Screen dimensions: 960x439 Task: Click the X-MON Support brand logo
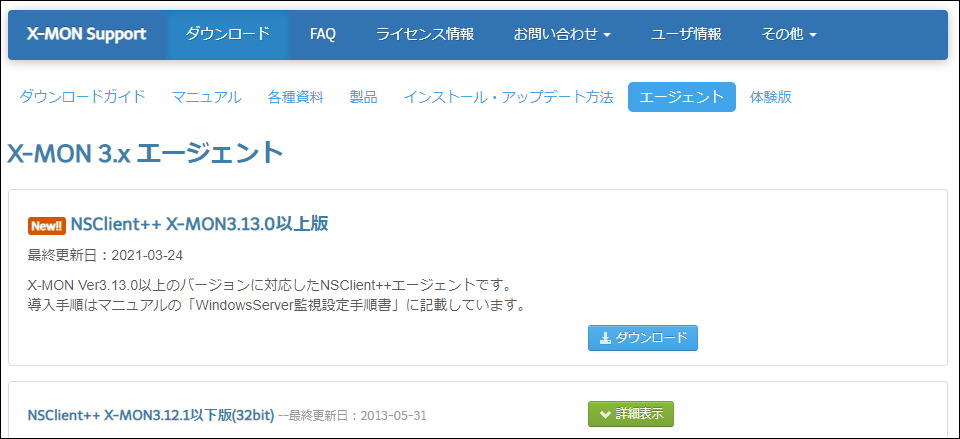(x=86, y=34)
